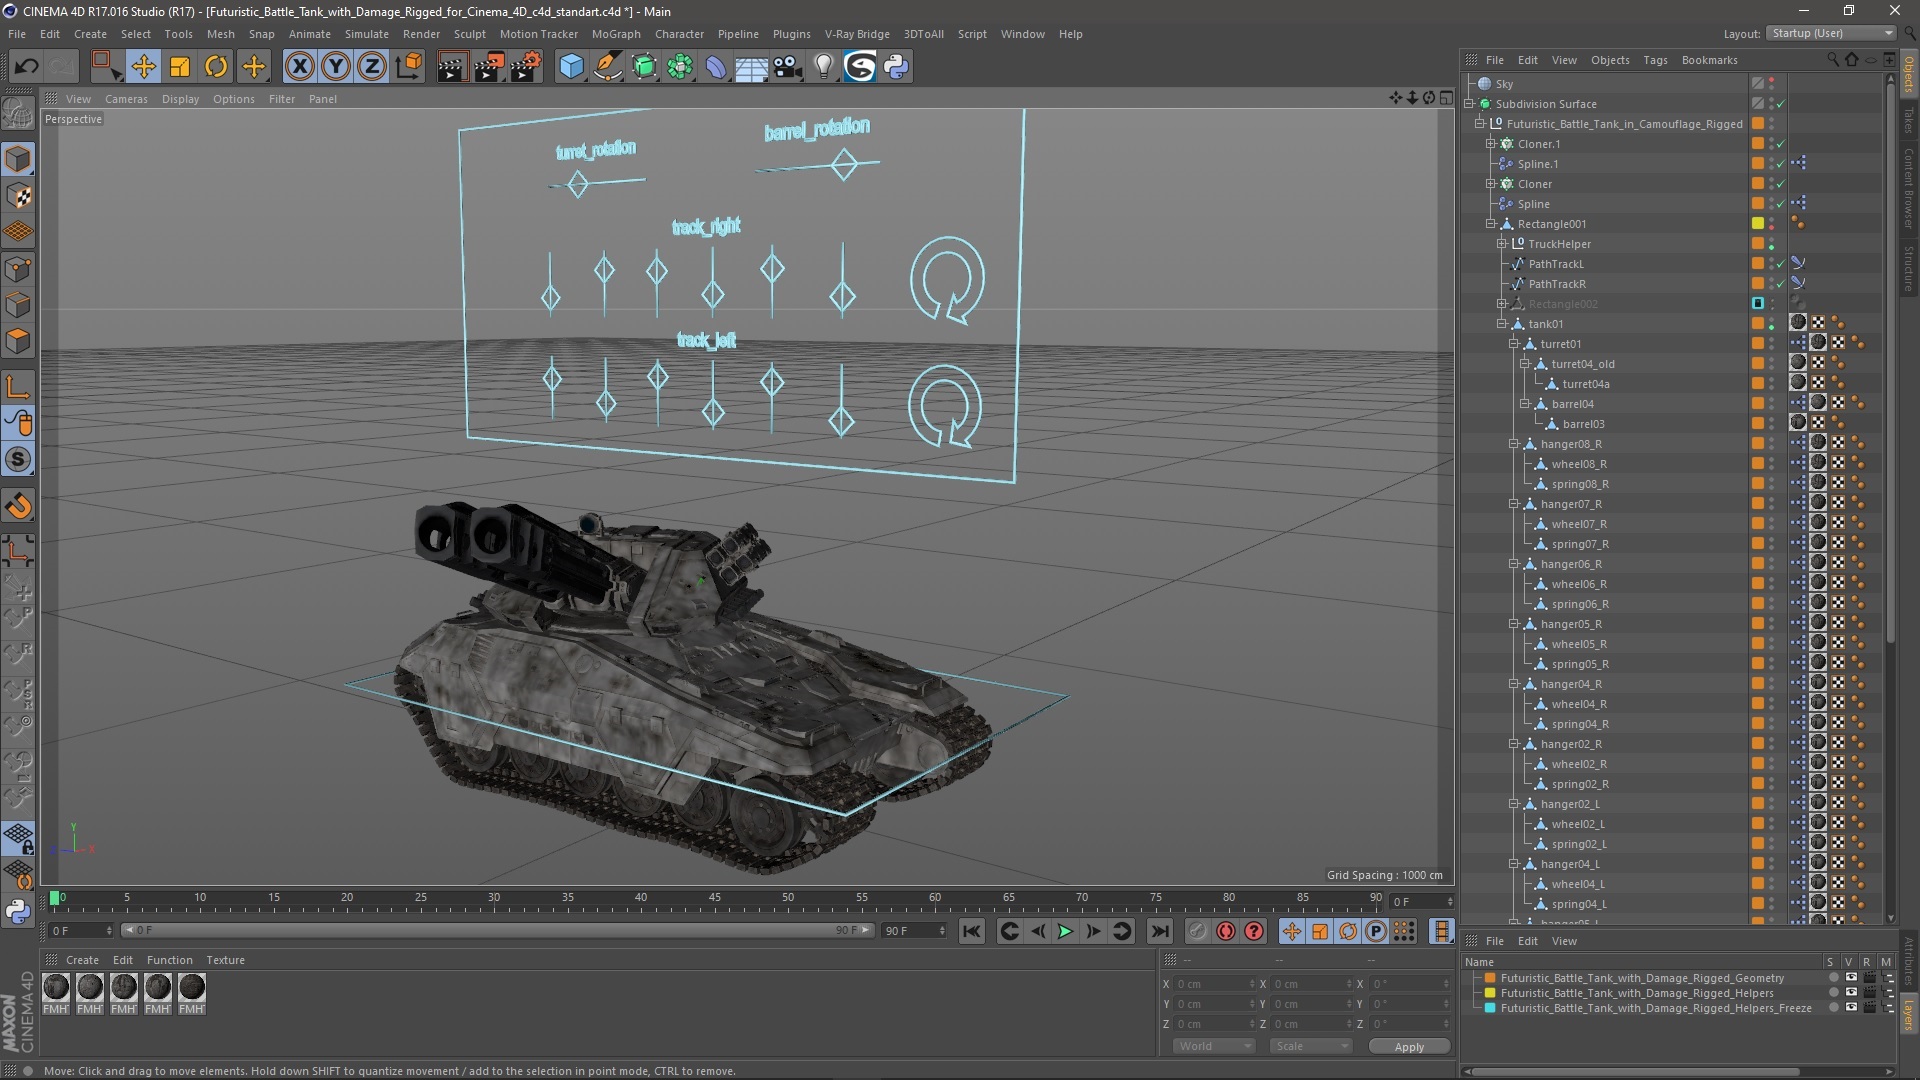Activate the Scale tool

pyautogui.click(x=180, y=67)
